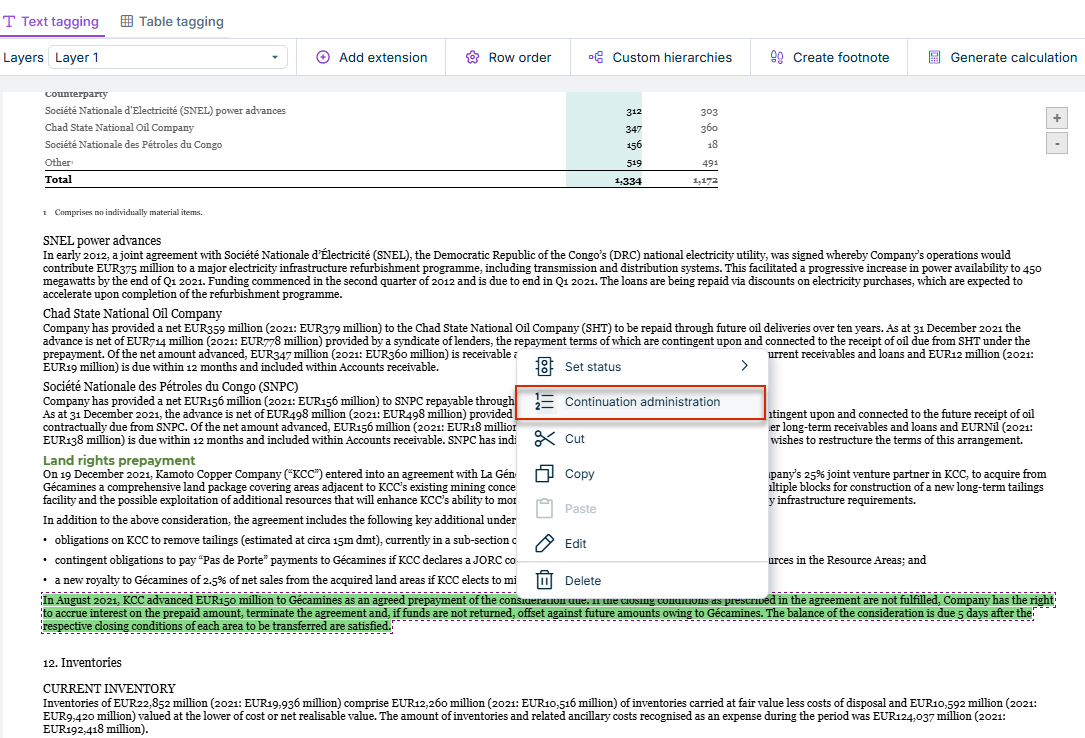This screenshot has width=1085, height=738.
Task: Click the Copy icon
Action: pos(545,474)
